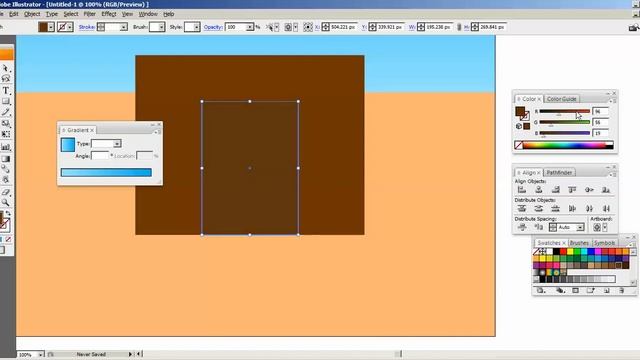Click Vertical Distribute Top icon
This screenshot has height=360, width=640.
(x=522, y=209)
